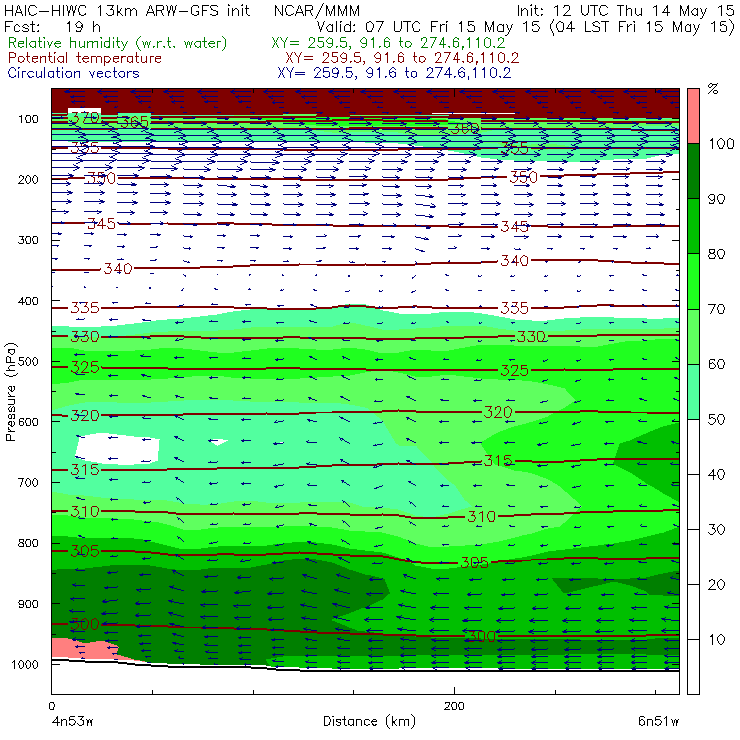The width and height of the screenshot is (740, 740).
Task: Select the 'Valid: 07 UTC Fri 15 May 15' text
Action: click(x=428, y=26)
